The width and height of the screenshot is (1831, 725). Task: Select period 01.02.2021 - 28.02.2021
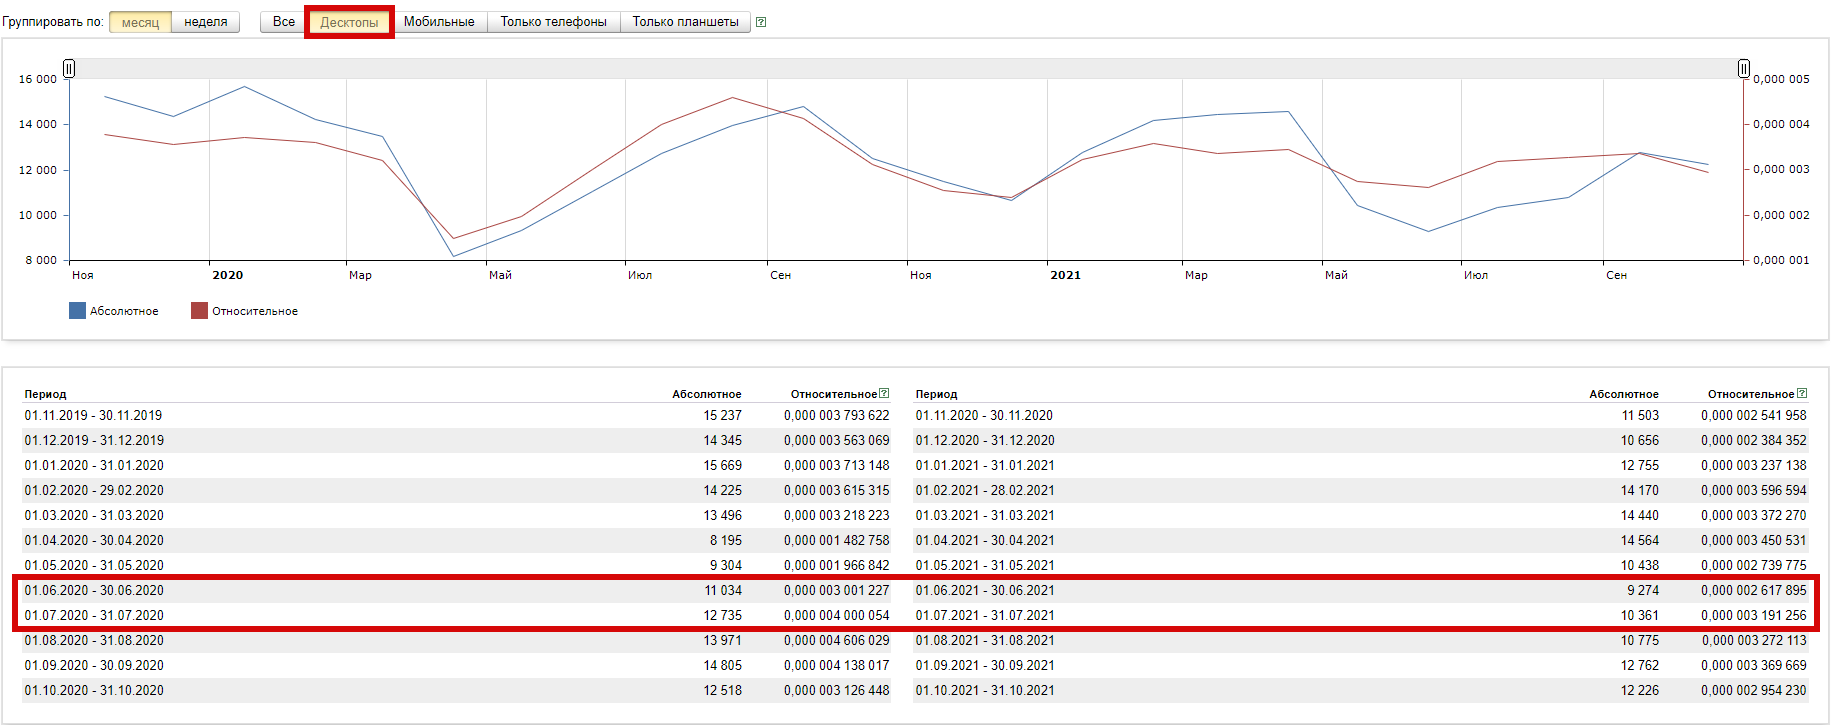point(985,490)
